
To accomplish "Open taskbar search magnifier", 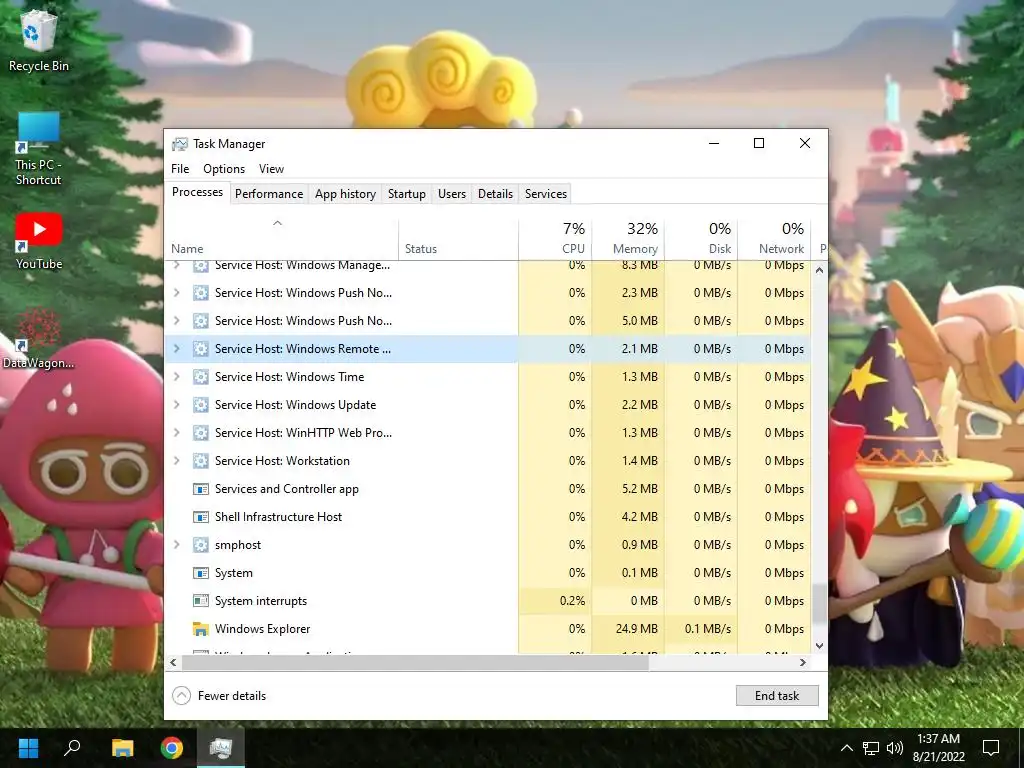I will click(x=72, y=748).
